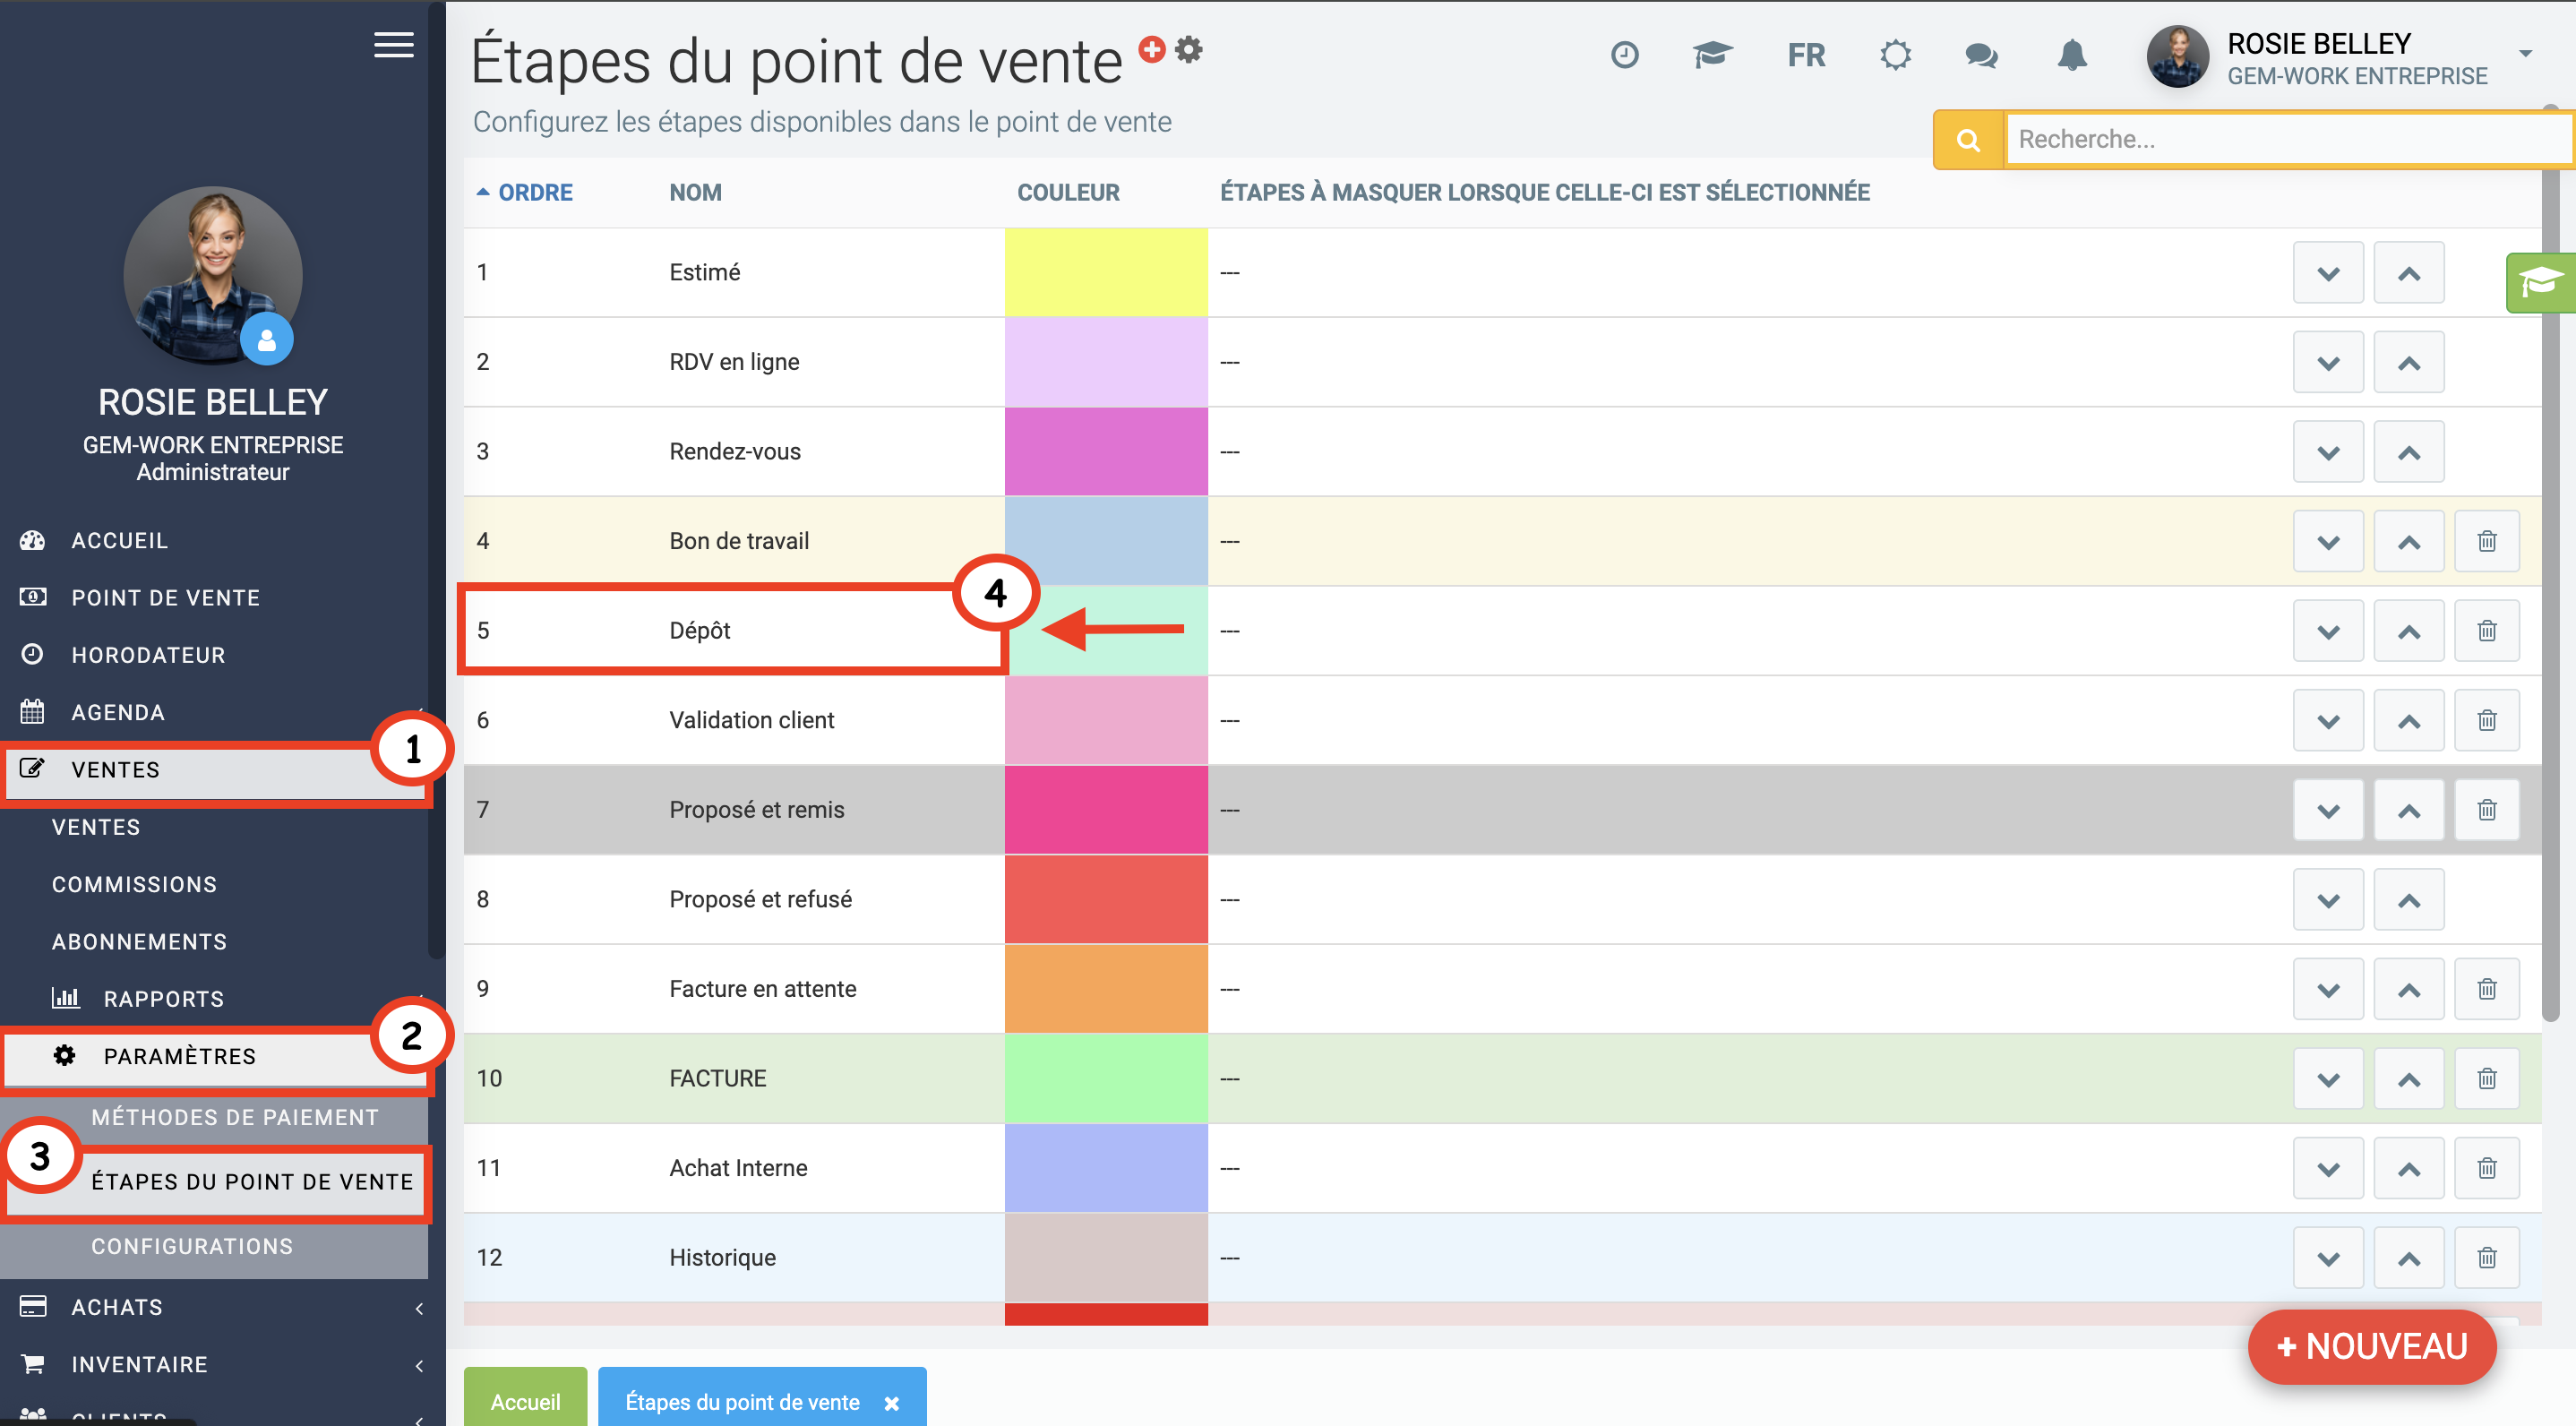The image size is (2576, 1426).
Task: Click the clock icon in top bar
Action: click(x=1624, y=55)
